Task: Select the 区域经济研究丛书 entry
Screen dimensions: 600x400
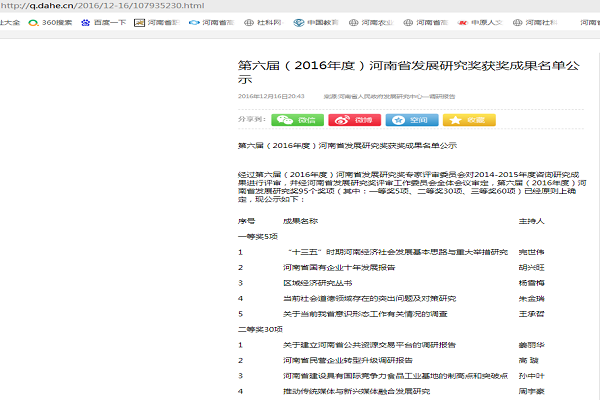Action: 317,282
